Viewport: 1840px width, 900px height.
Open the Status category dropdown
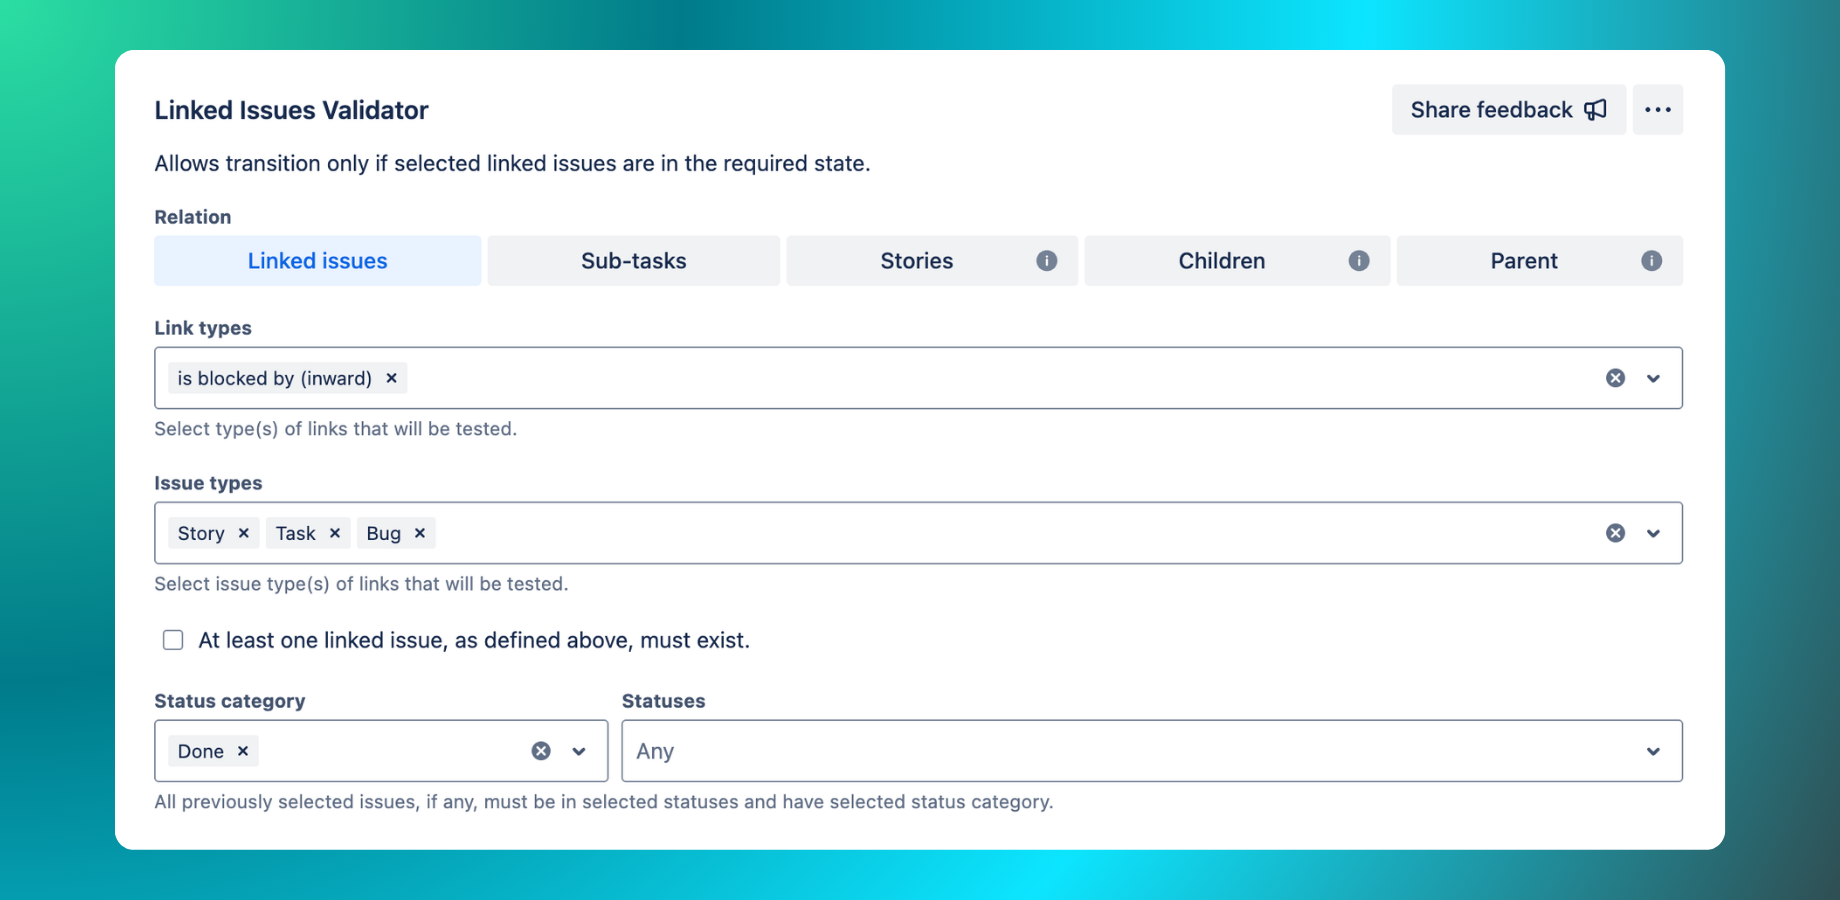[x=578, y=751]
